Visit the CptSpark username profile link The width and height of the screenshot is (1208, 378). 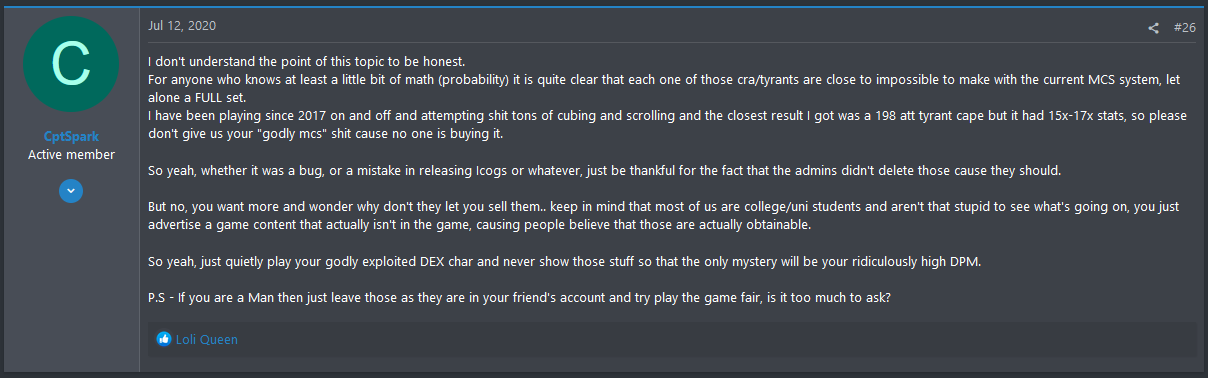tap(70, 137)
